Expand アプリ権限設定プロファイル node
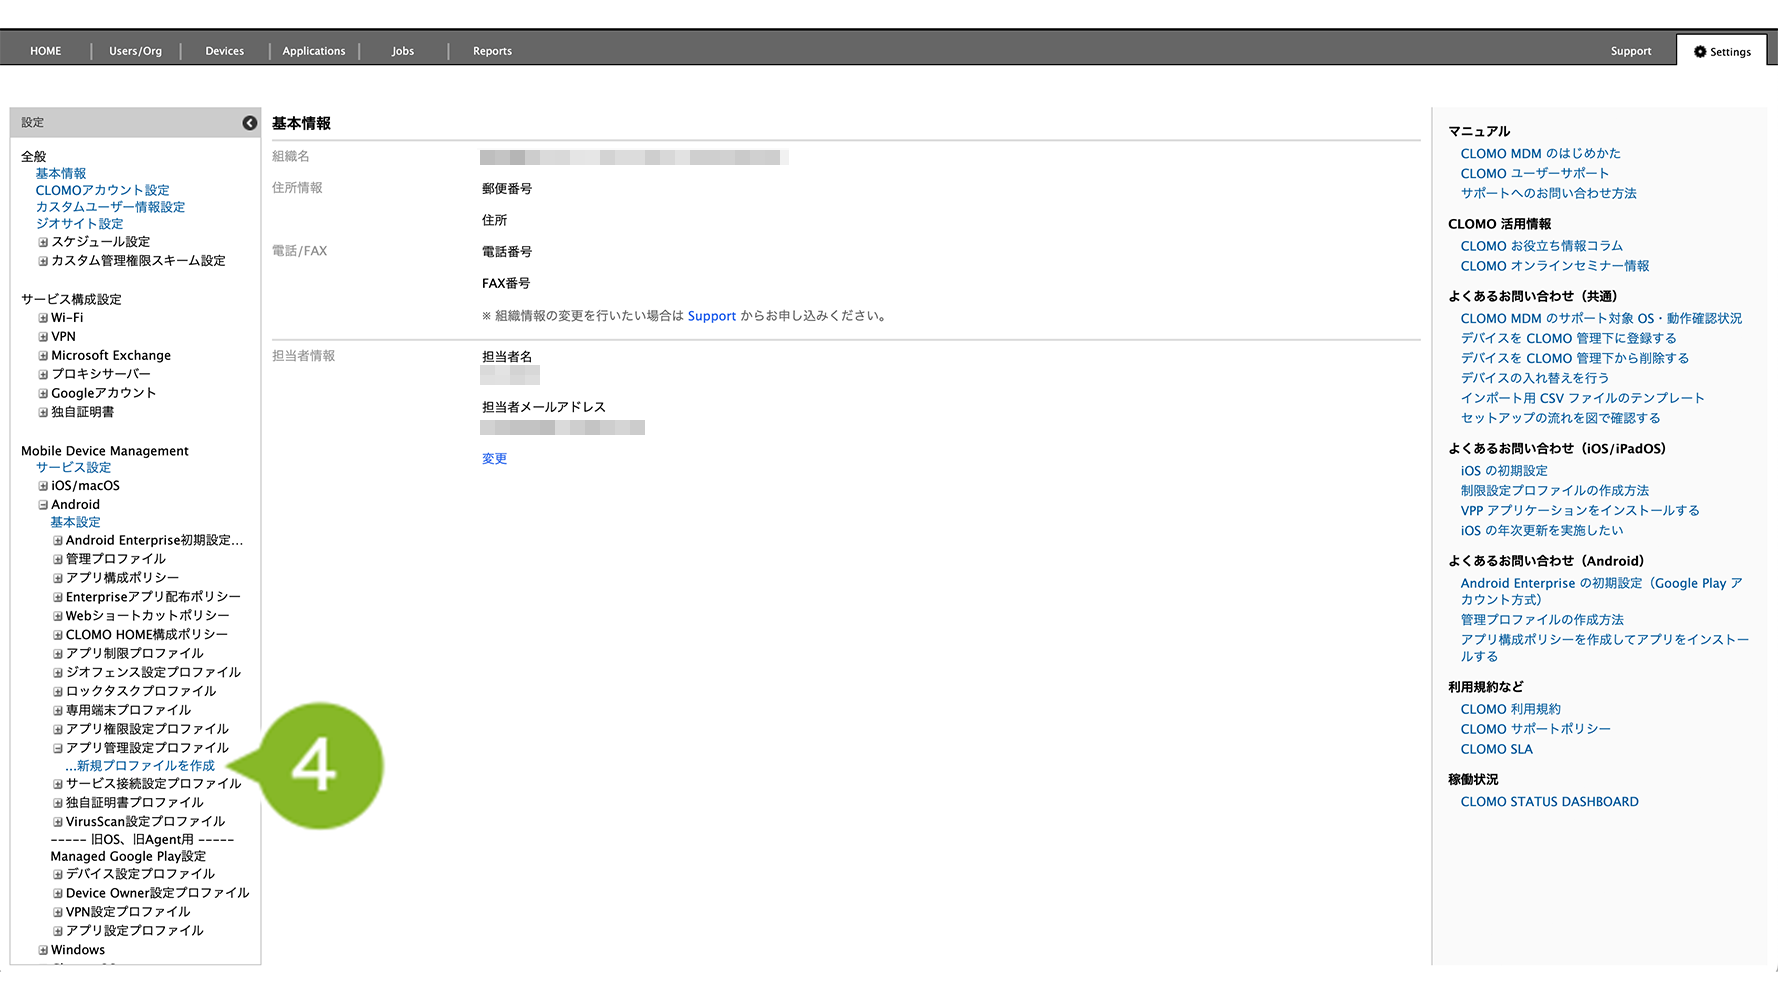This screenshot has width=1778, height=1000. [58, 729]
